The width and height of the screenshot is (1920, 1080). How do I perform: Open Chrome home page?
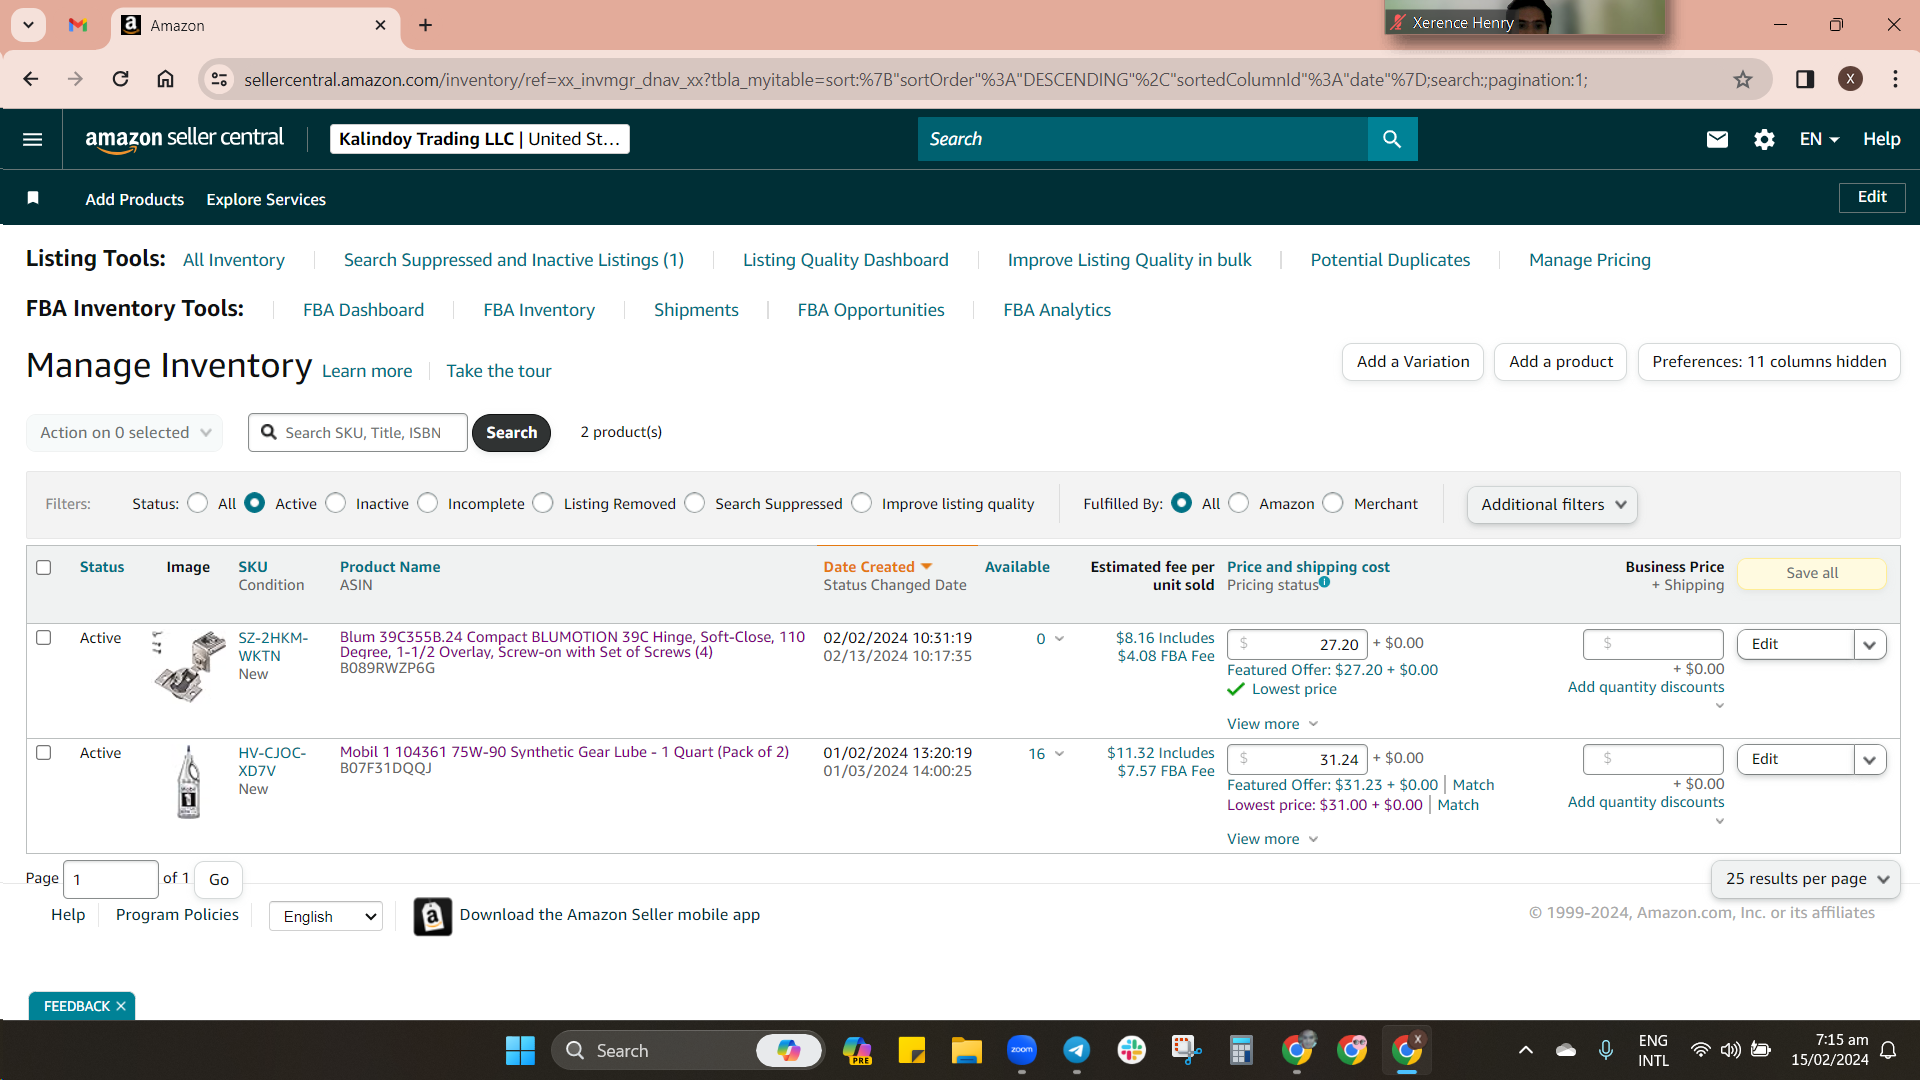[165, 79]
